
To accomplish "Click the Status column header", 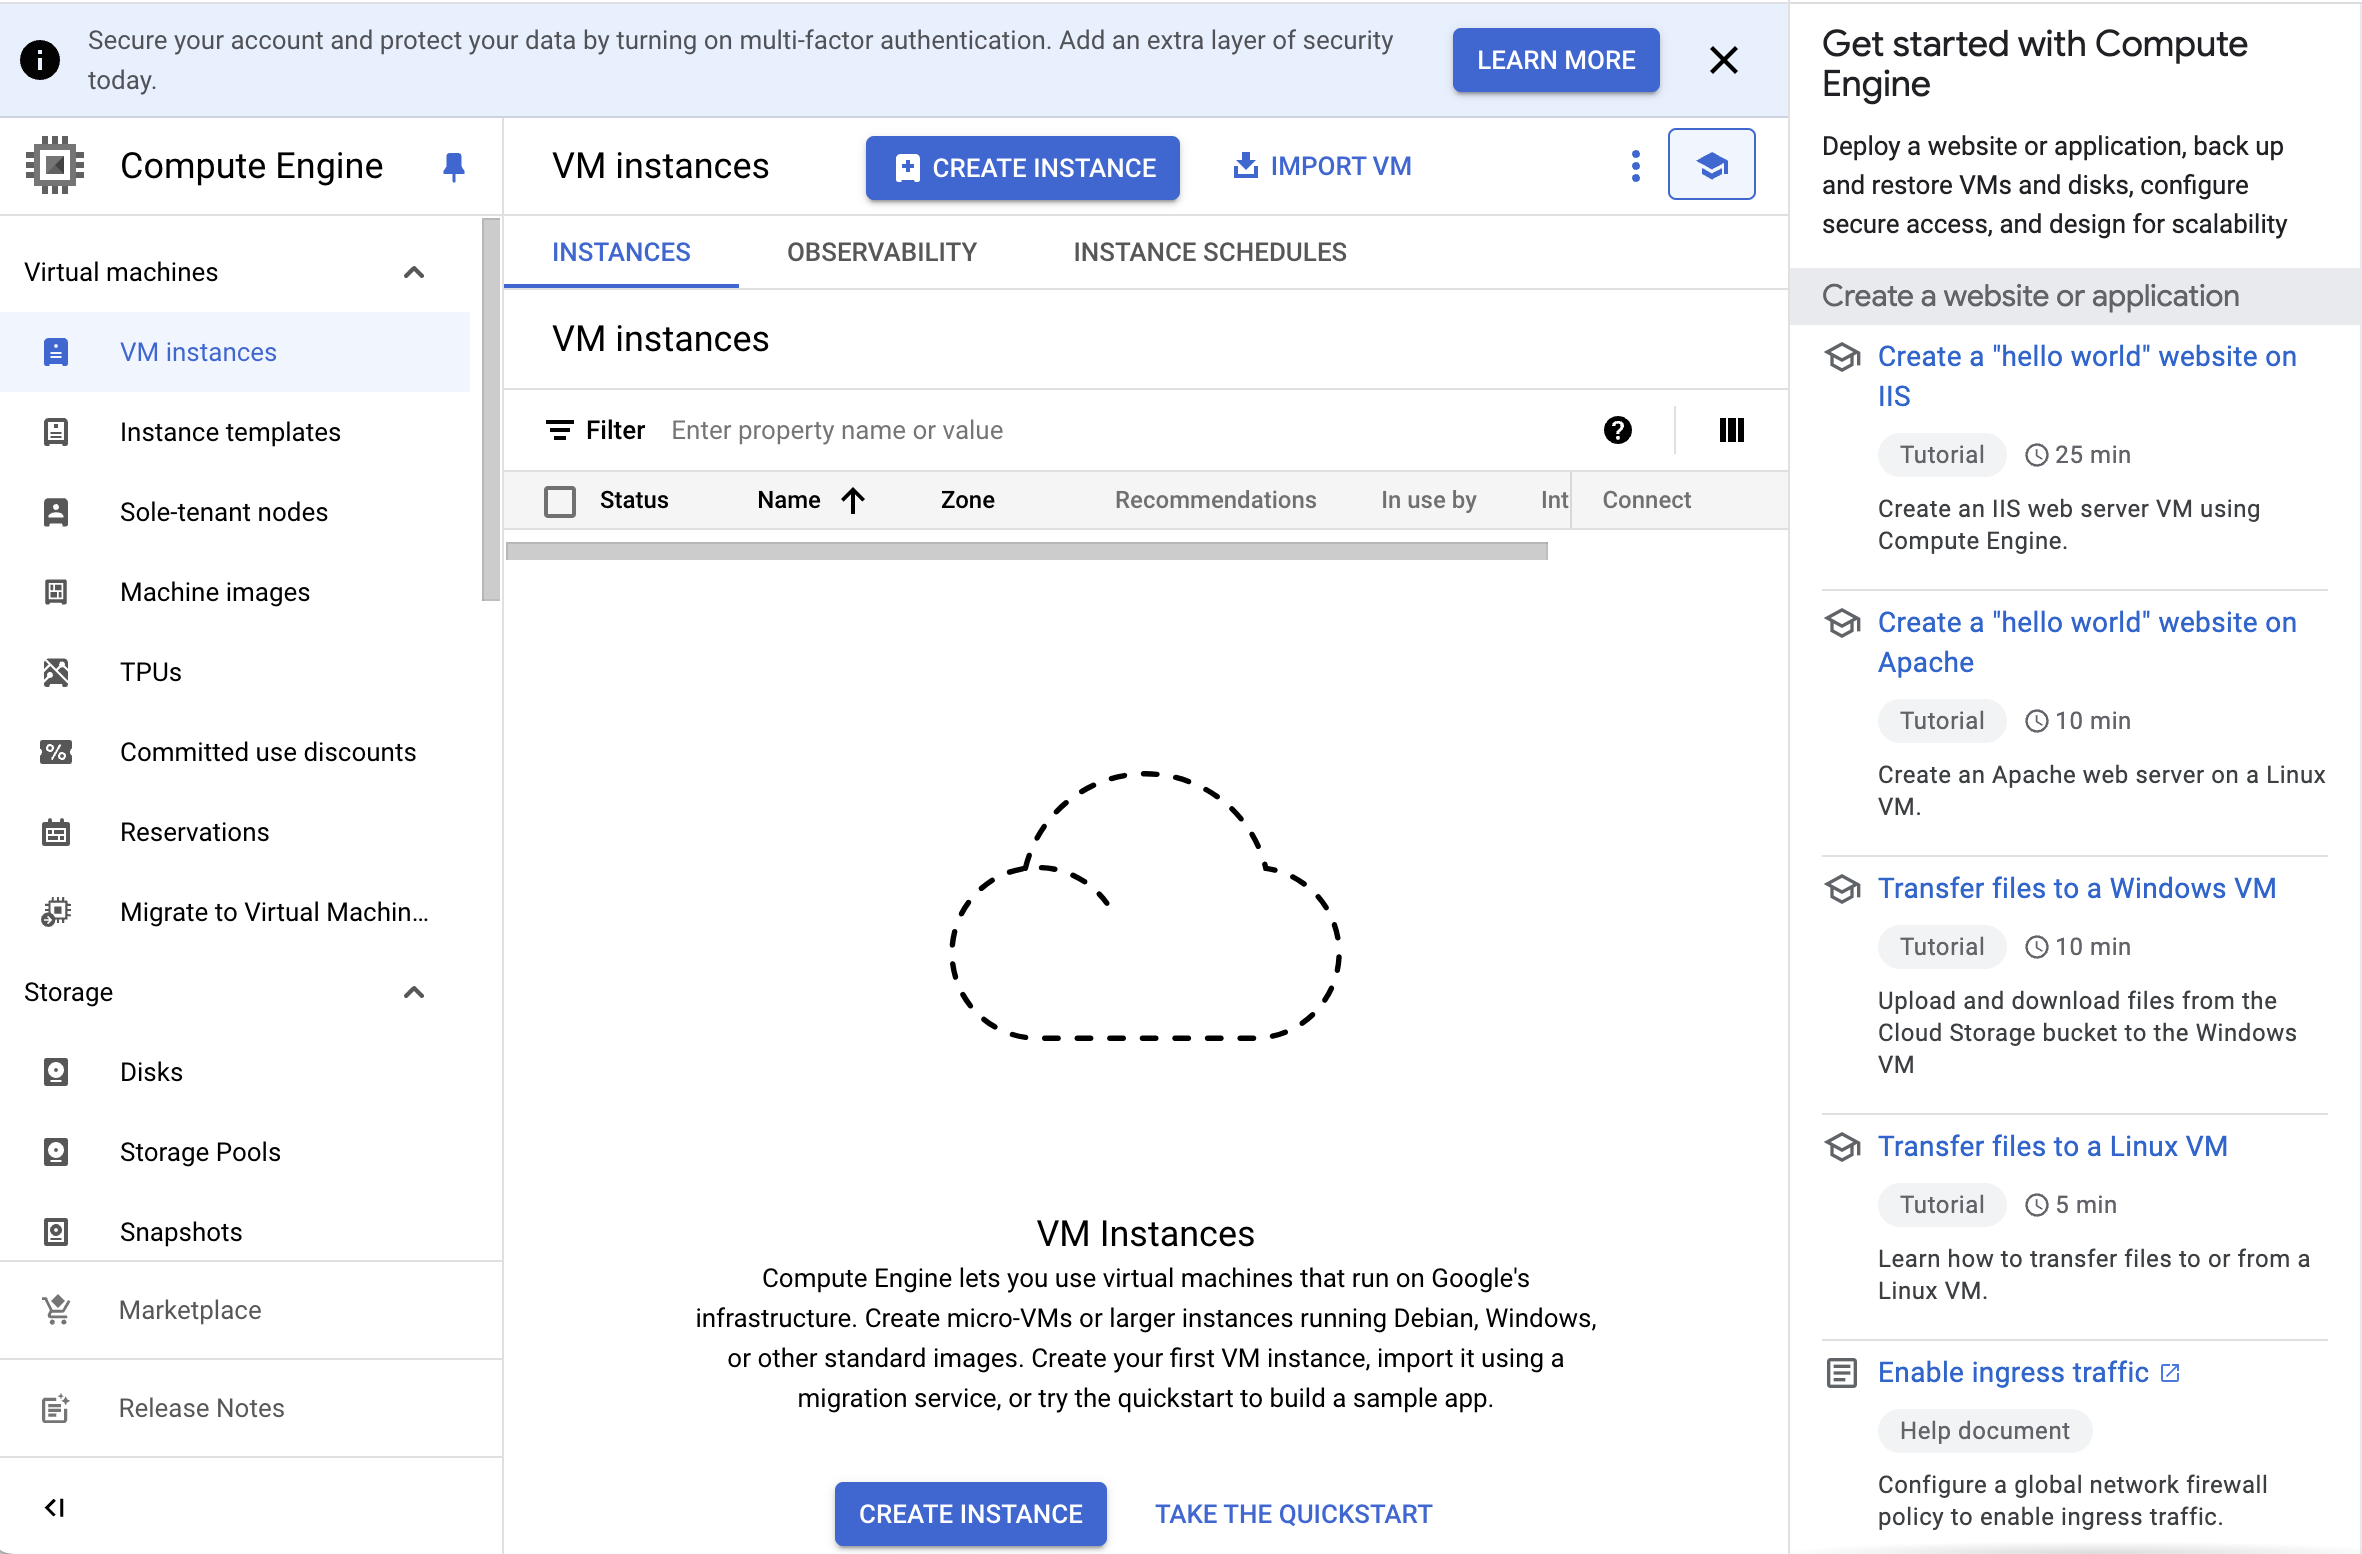I will [x=634, y=500].
